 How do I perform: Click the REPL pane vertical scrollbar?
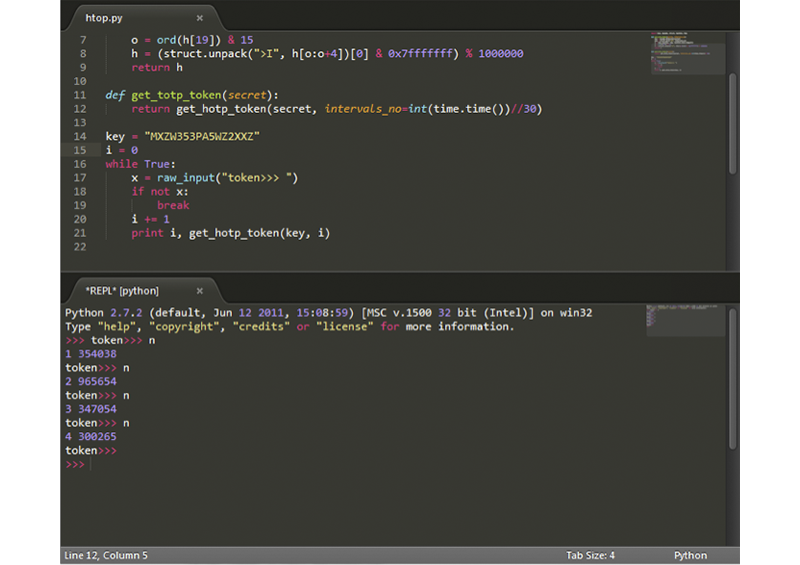pos(733,379)
